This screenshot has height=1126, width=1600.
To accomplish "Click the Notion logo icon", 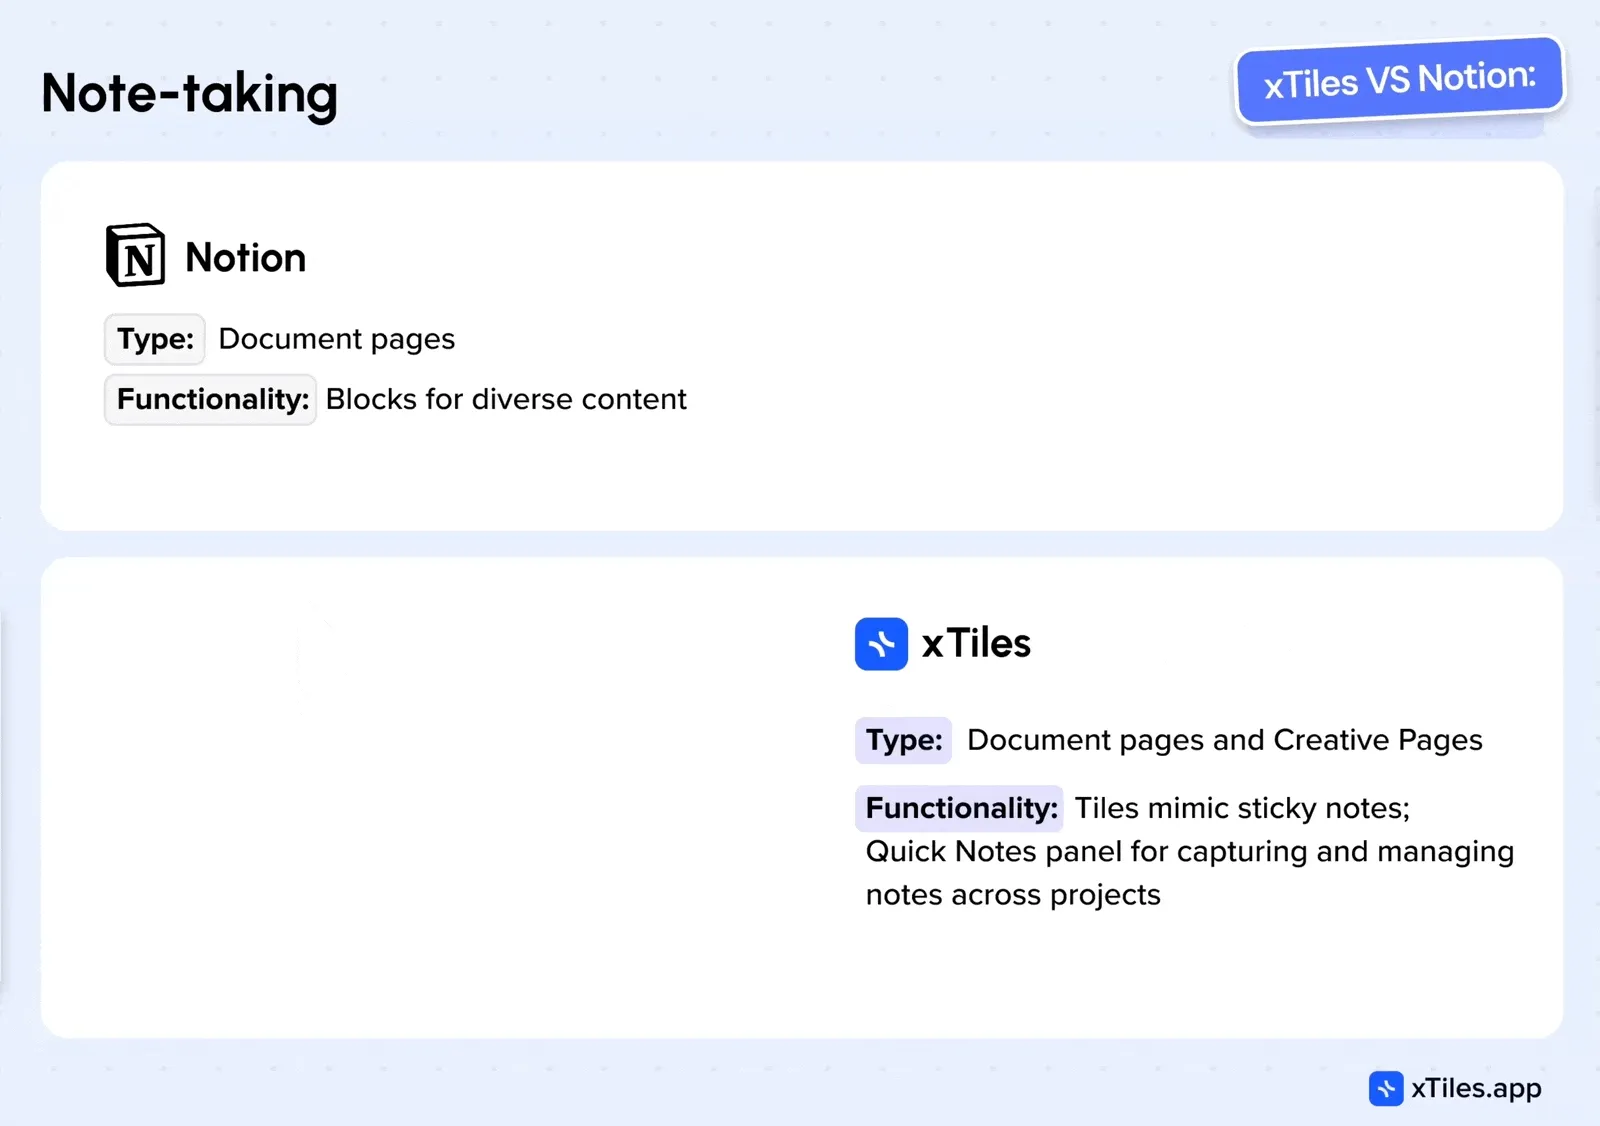I will (136, 256).
